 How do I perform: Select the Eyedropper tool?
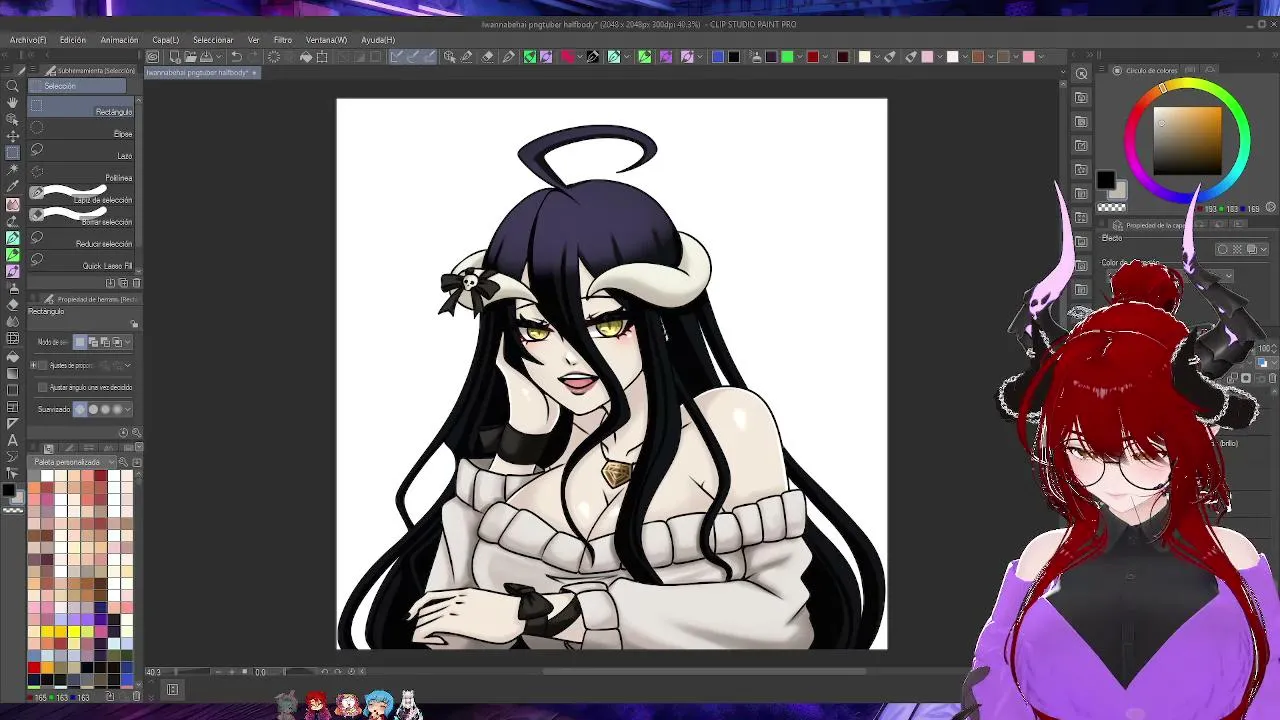pyautogui.click(x=12, y=186)
